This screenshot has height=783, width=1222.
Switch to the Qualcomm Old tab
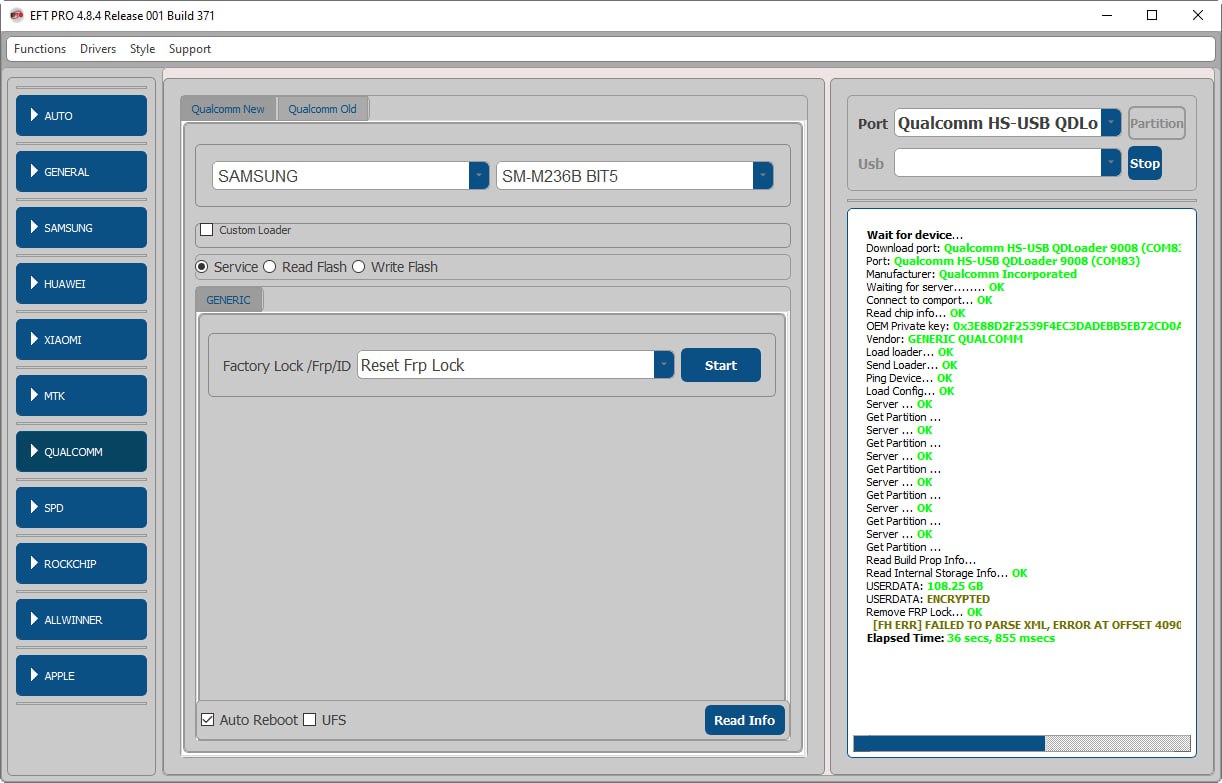pyautogui.click(x=322, y=109)
